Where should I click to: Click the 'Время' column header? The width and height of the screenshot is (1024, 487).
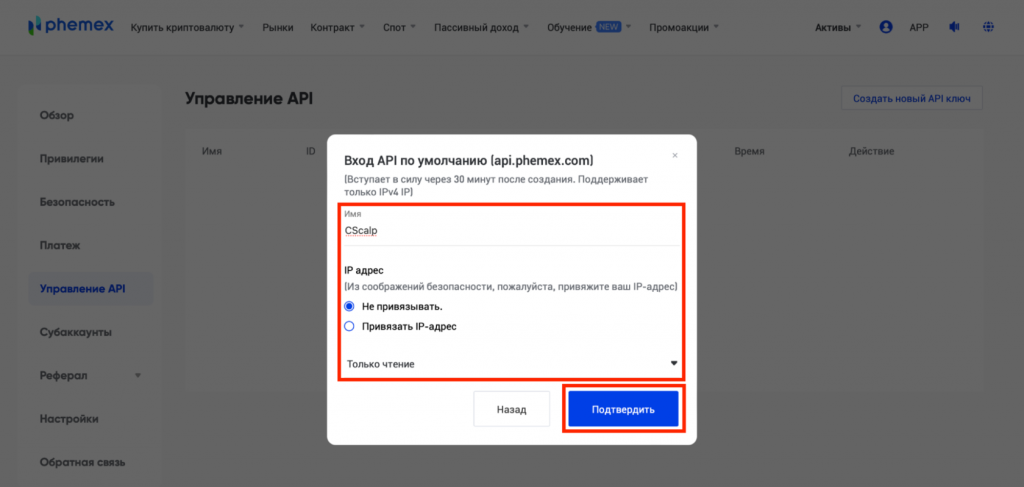tap(749, 151)
